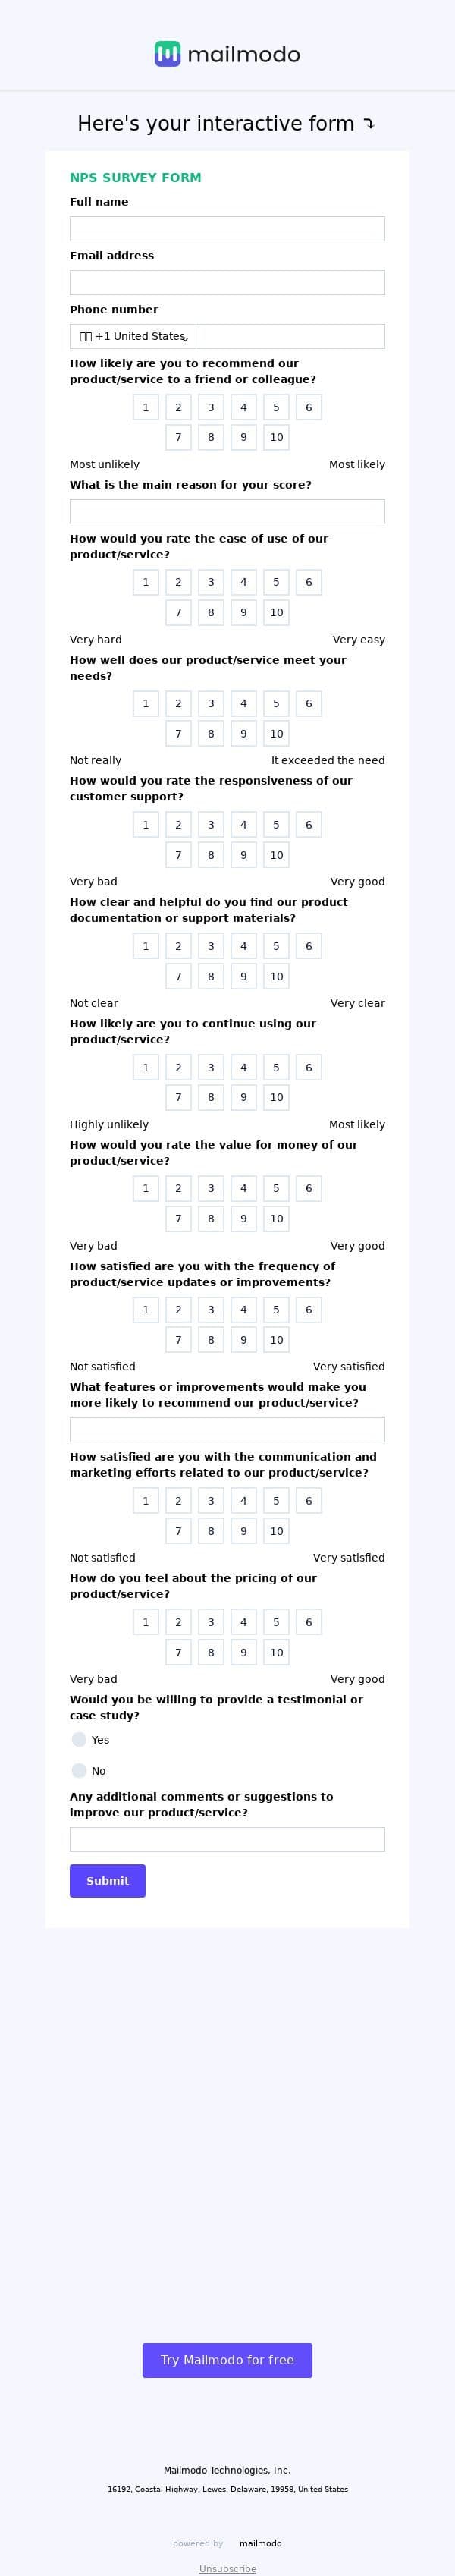Choose 7 for pricing rating
Viewport: 455px width, 2576px height.
(x=178, y=1652)
